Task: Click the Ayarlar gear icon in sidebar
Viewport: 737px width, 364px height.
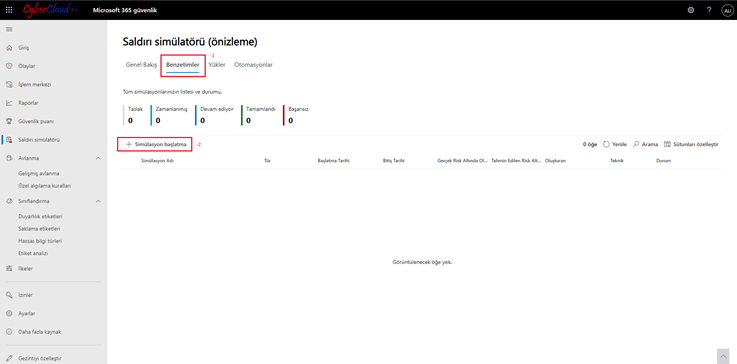Action: [x=9, y=313]
